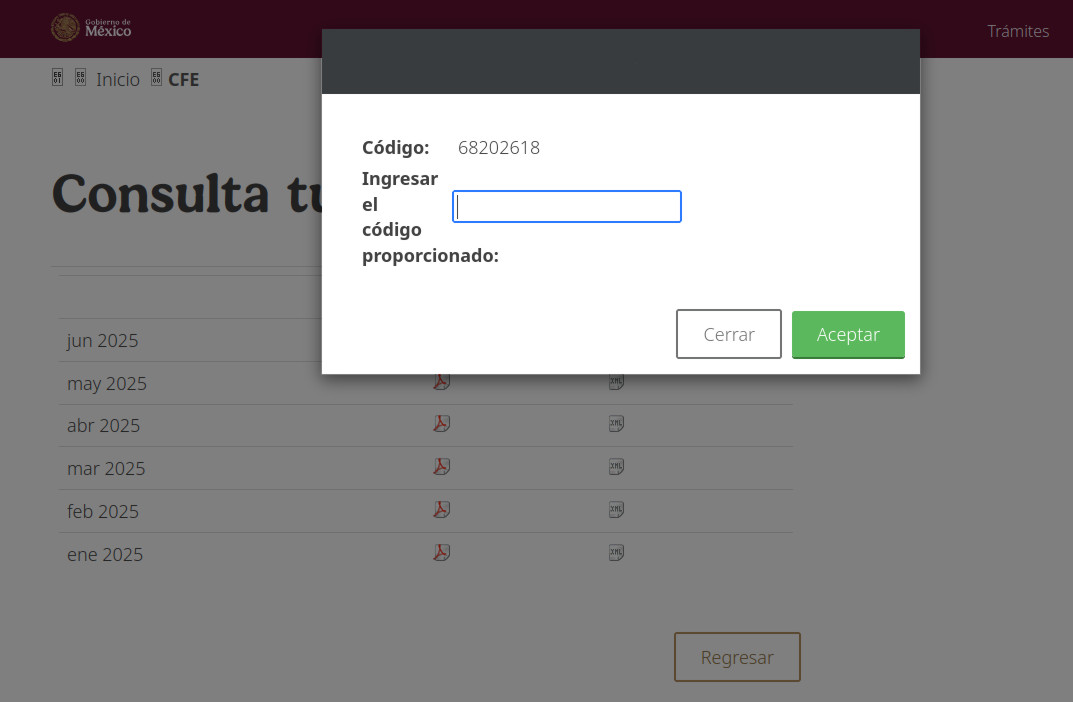Open the Trámites menu item

pyautogui.click(x=1018, y=31)
